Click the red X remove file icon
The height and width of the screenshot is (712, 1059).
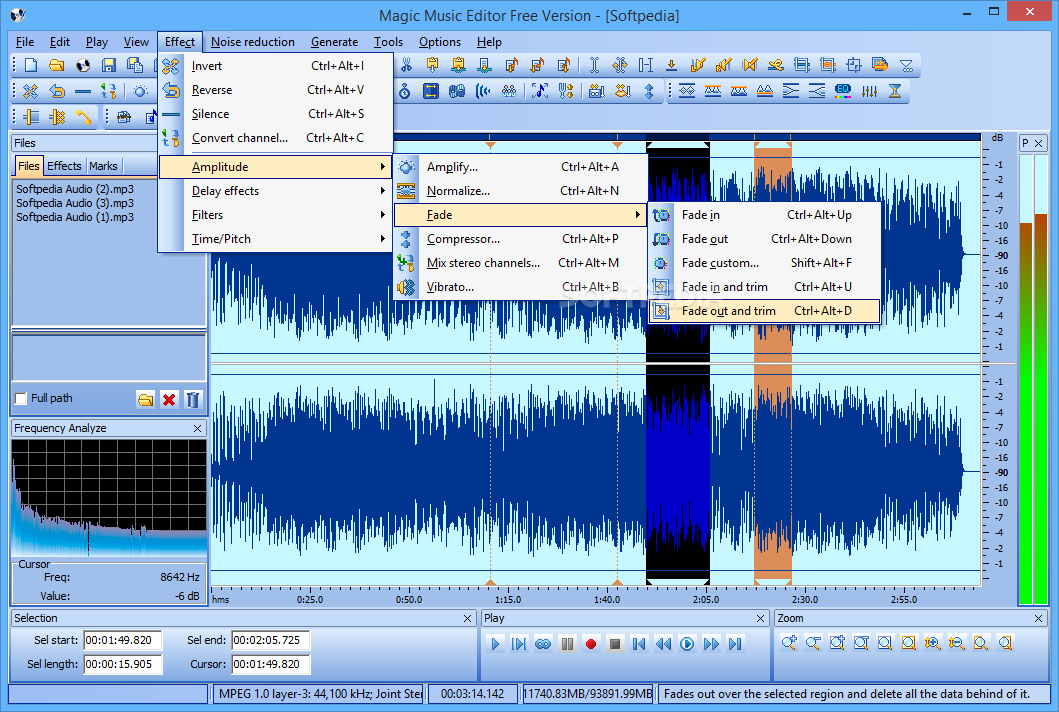(169, 399)
